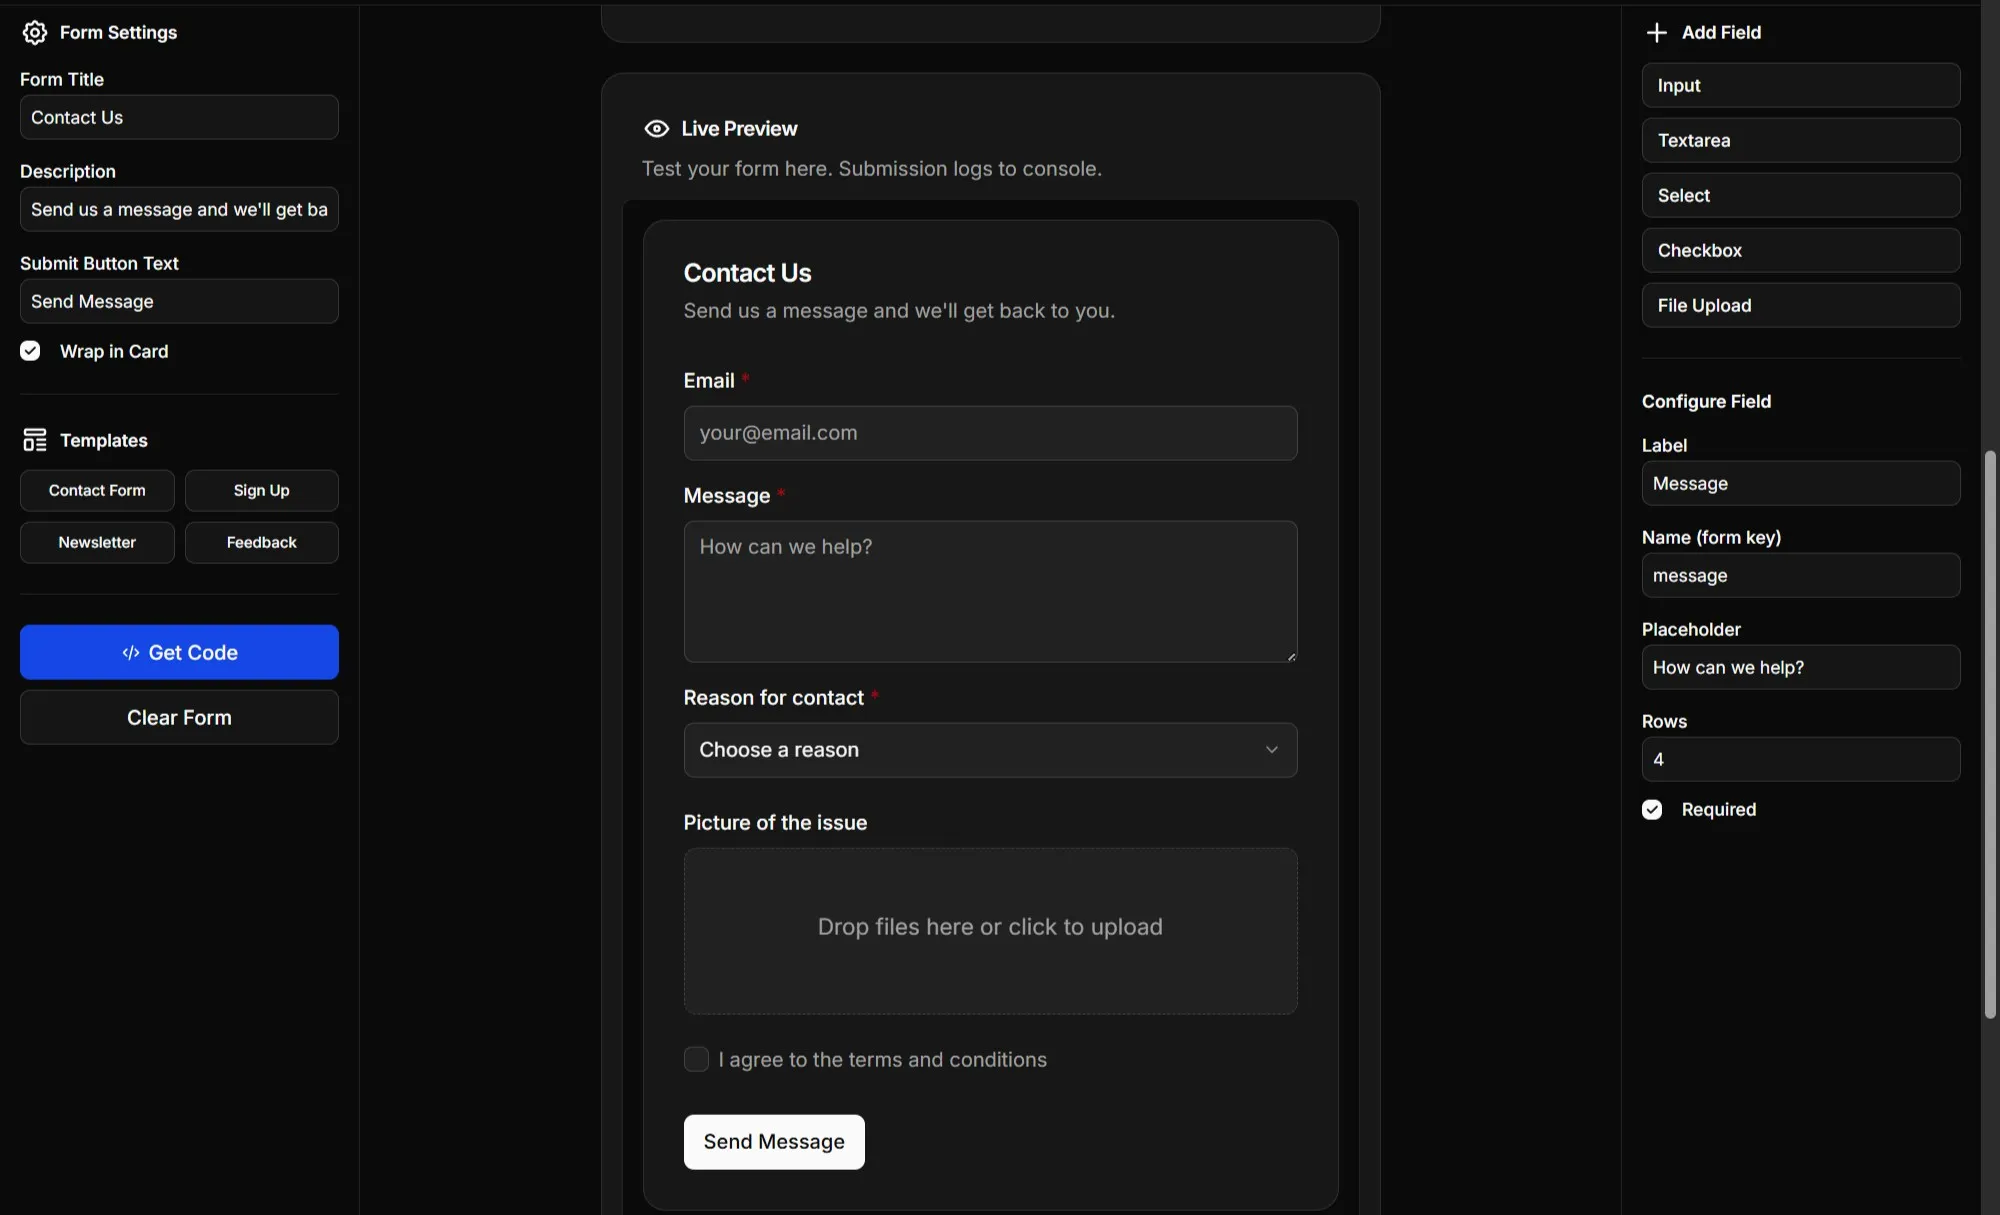Toggle the Wrap in Card checkbox

coord(30,350)
